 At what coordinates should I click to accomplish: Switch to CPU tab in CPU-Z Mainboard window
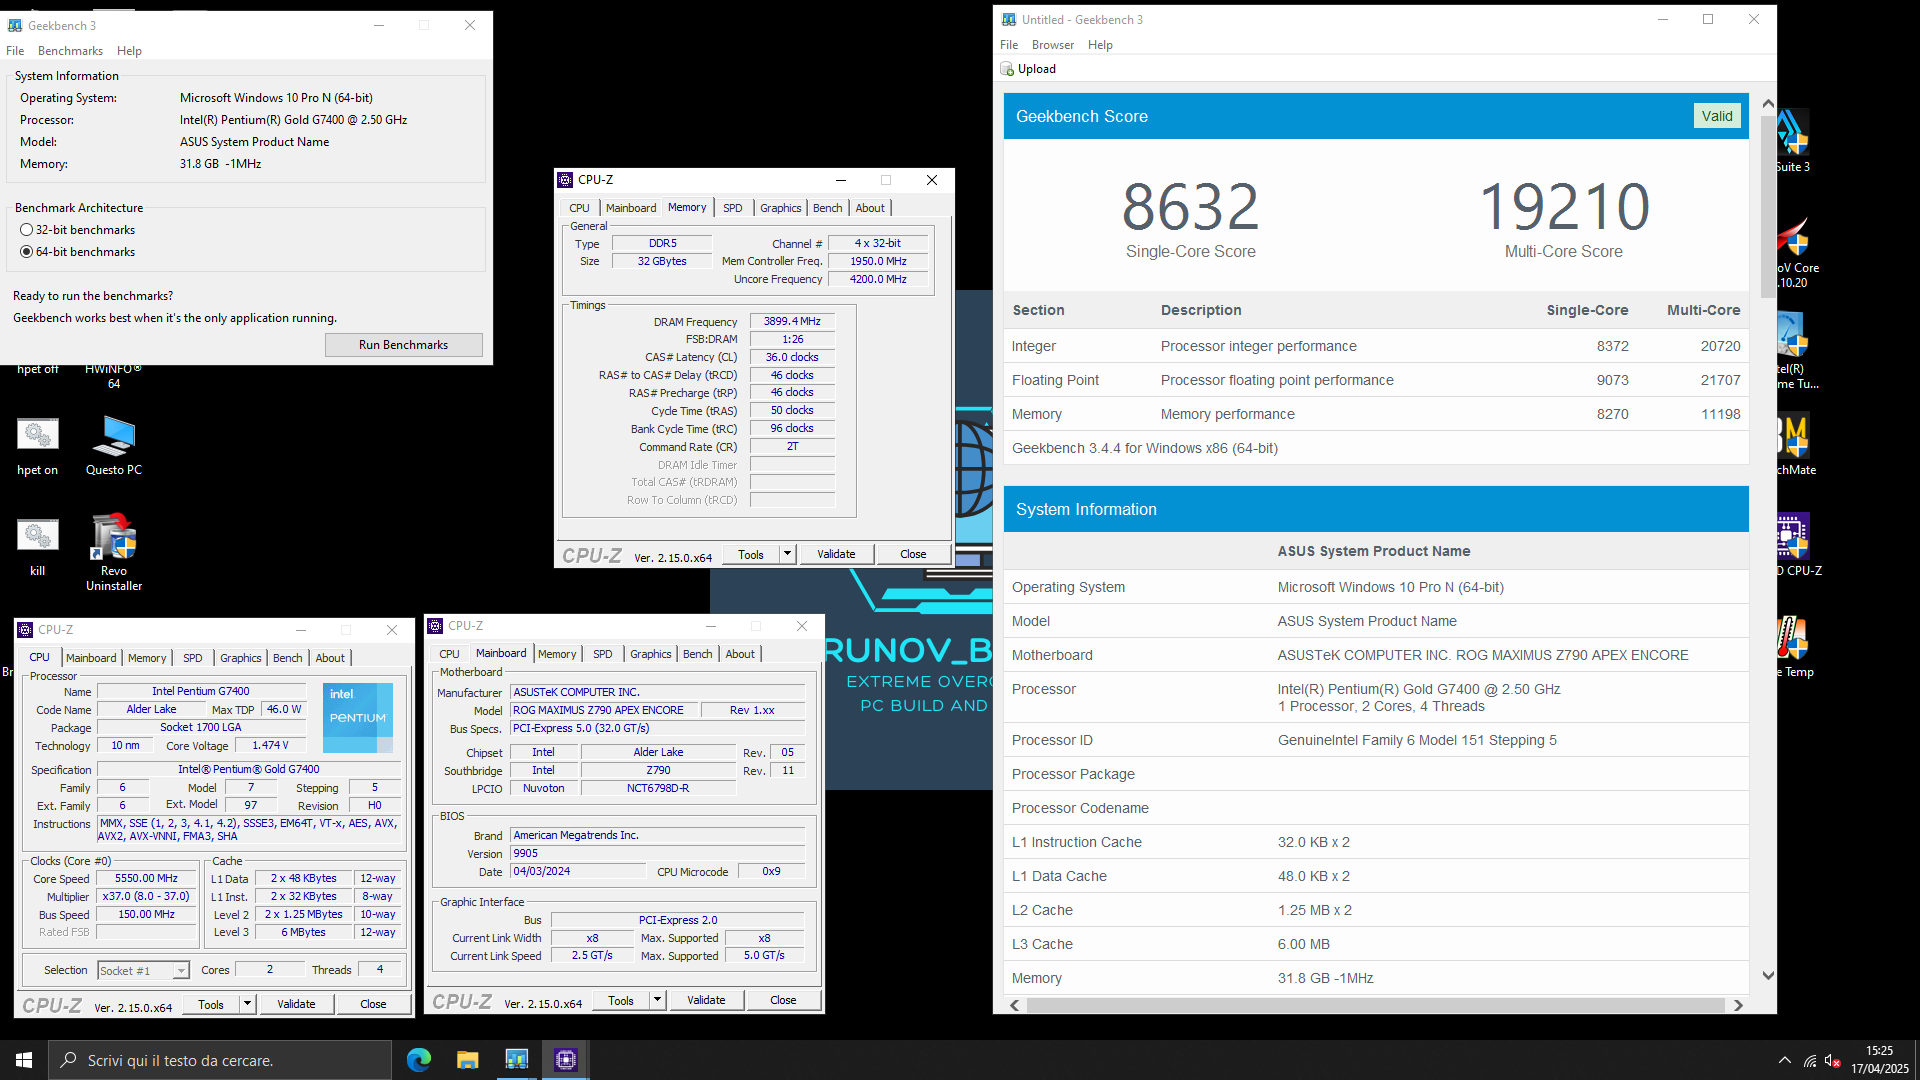(450, 654)
